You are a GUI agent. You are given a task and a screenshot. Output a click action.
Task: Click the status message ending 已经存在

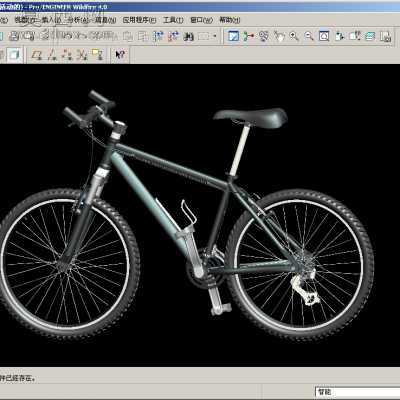coord(17,378)
